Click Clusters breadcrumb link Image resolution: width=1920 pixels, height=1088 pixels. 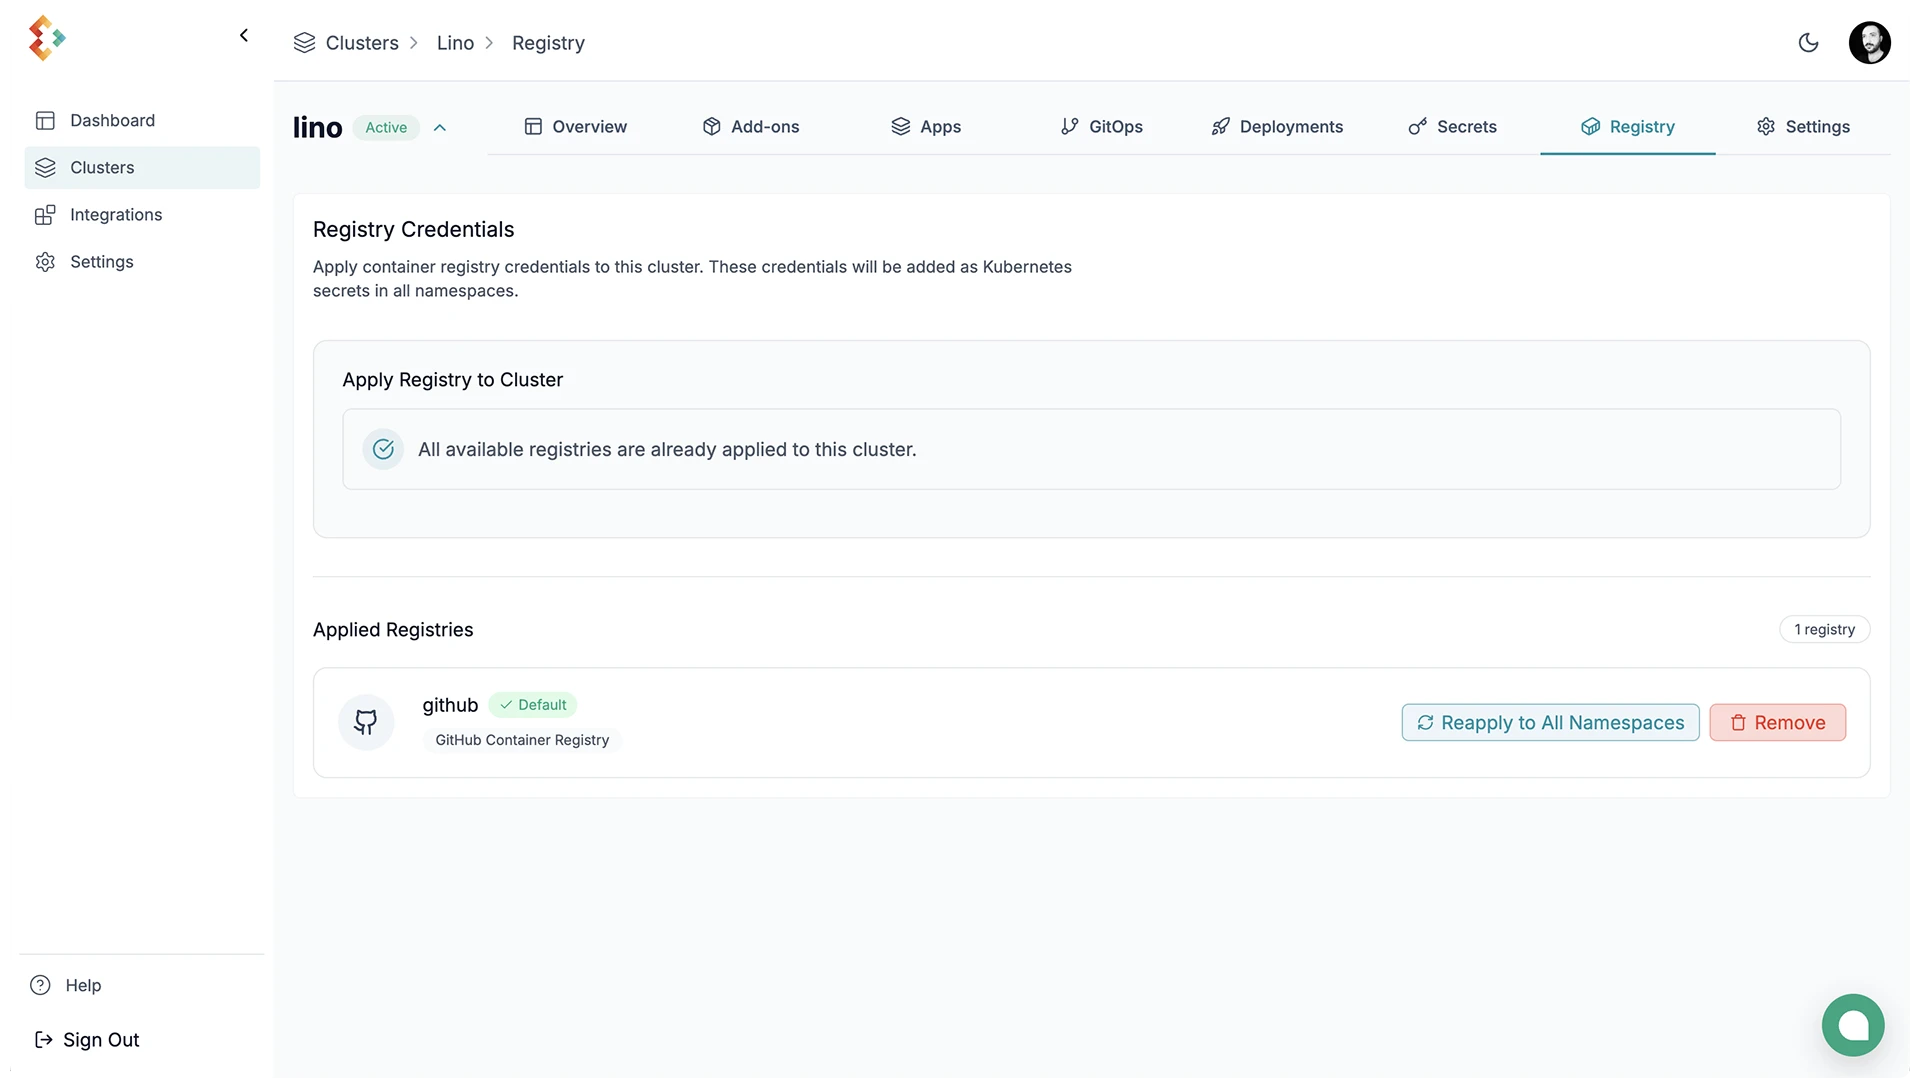pos(361,43)
